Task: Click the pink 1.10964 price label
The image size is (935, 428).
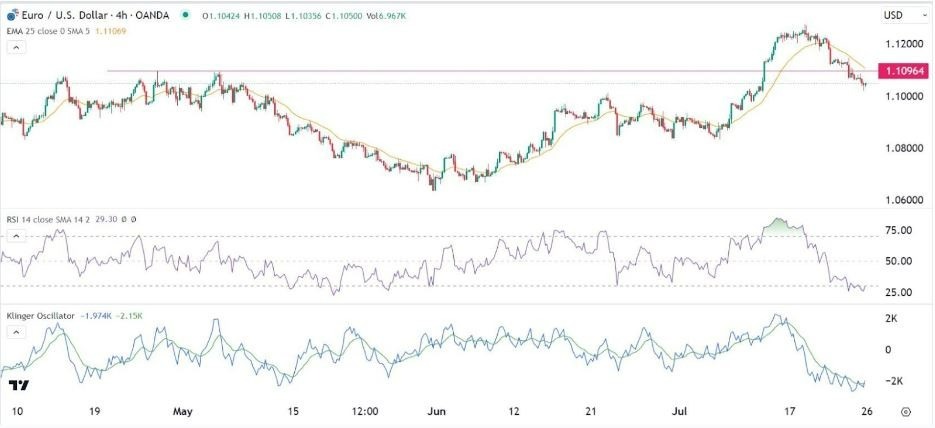Action: [x=902, y=72]
